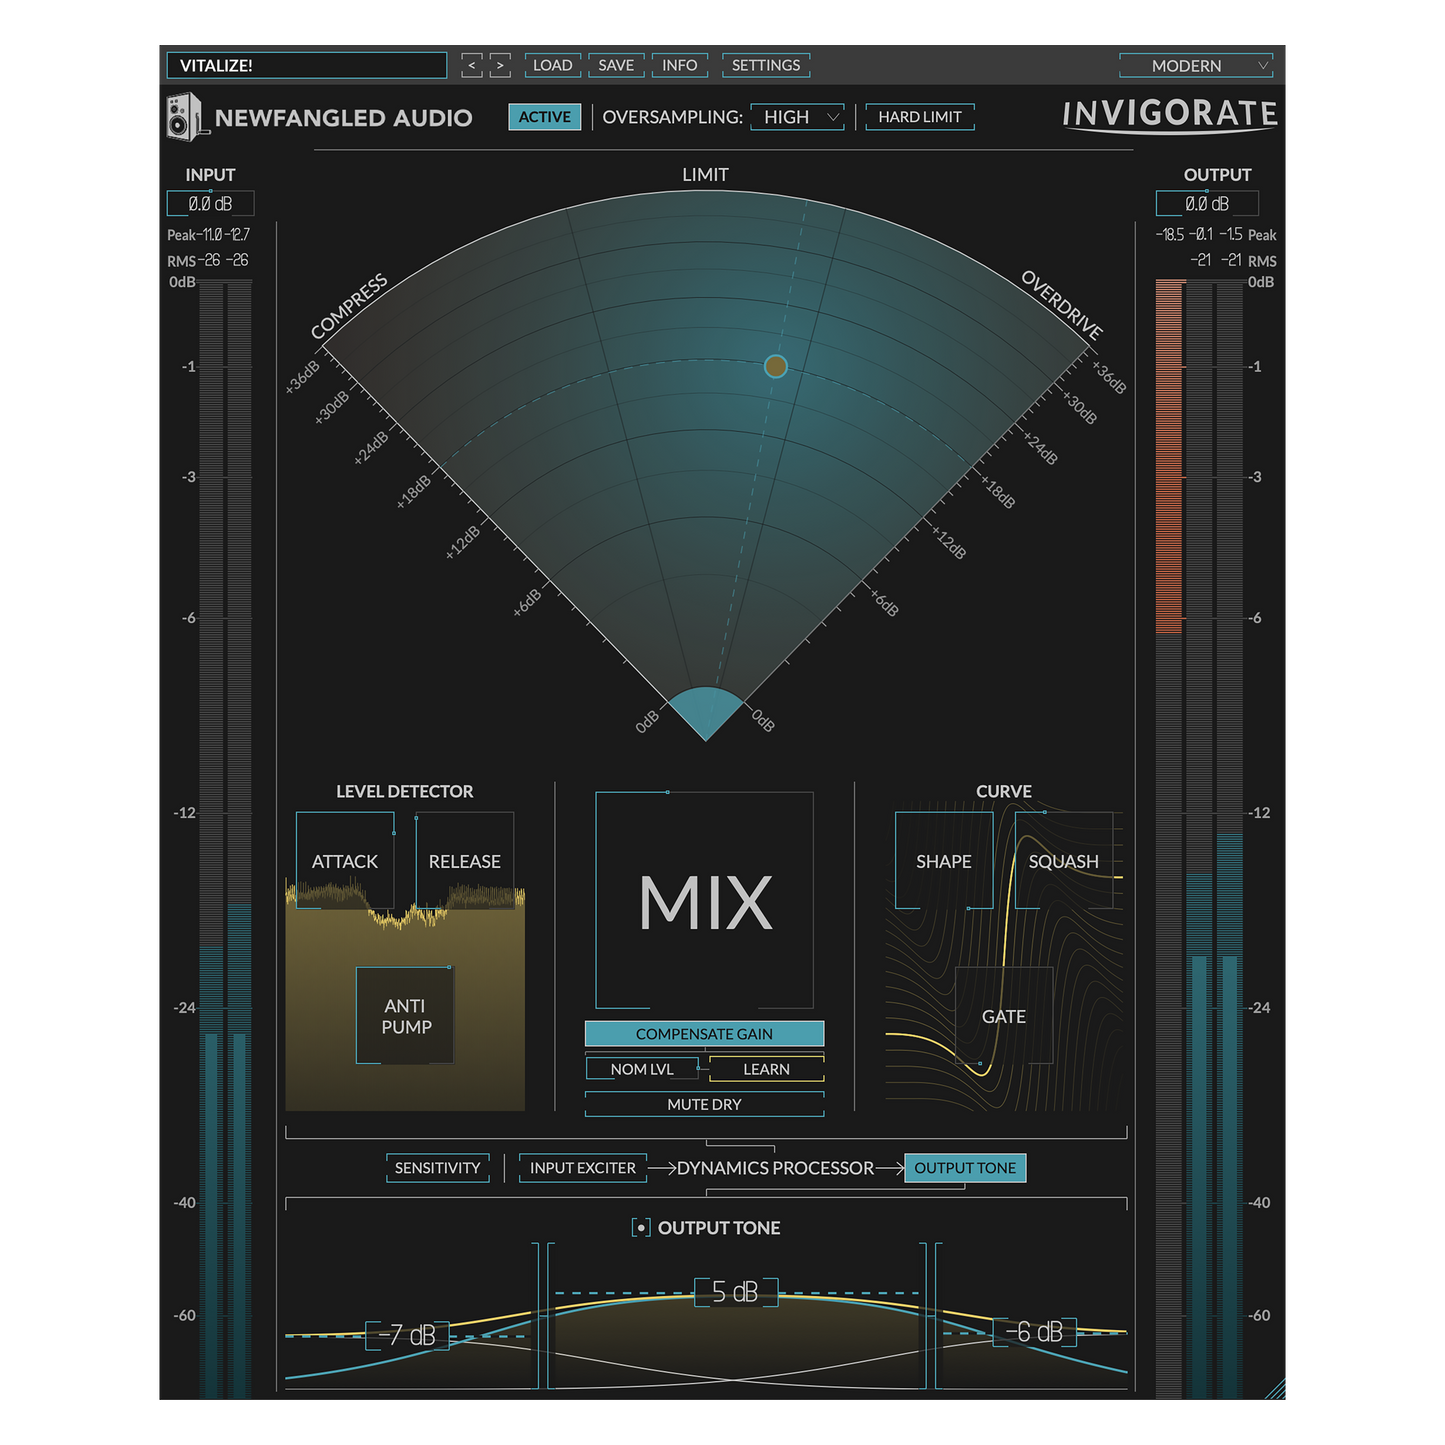Click the Load preset button
The image size is (1445, 1445).
(x=552, y=66)
